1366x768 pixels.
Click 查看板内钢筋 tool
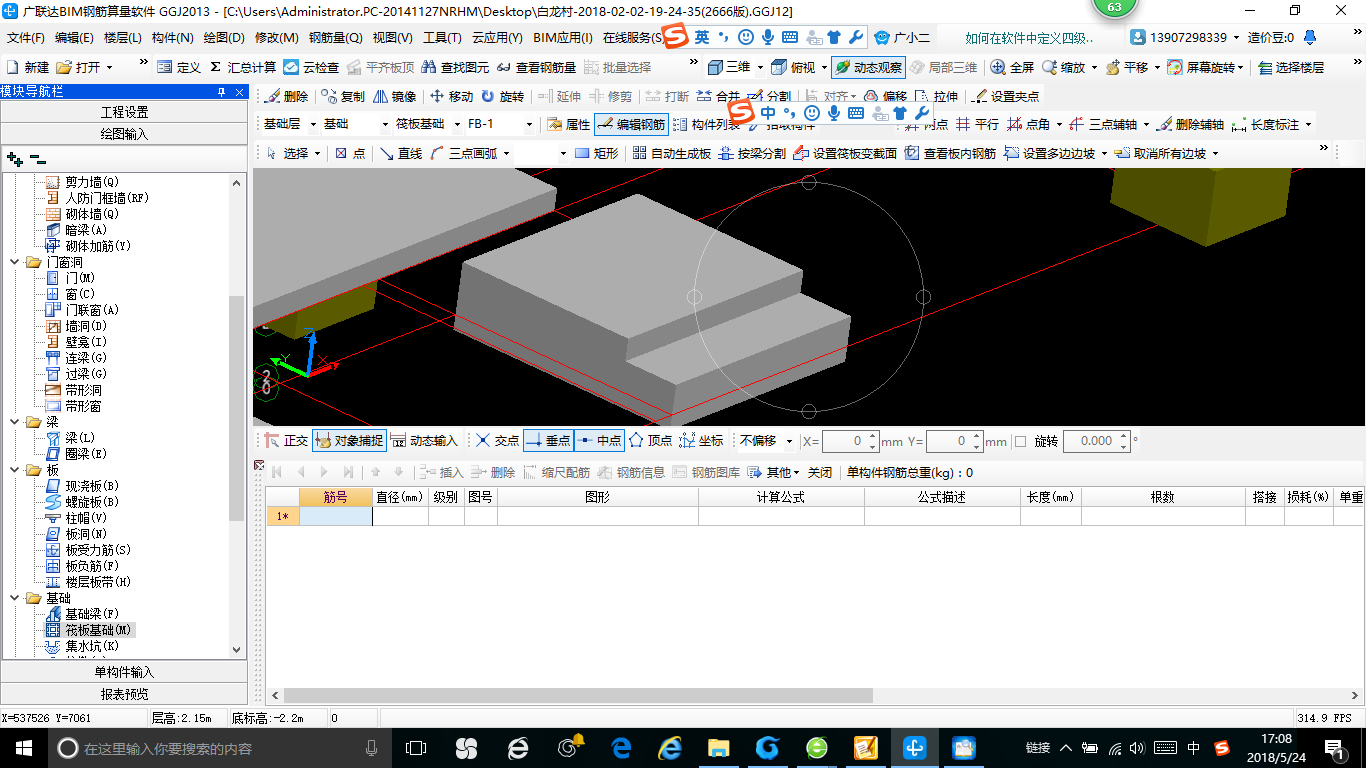[x=950, y=153]
